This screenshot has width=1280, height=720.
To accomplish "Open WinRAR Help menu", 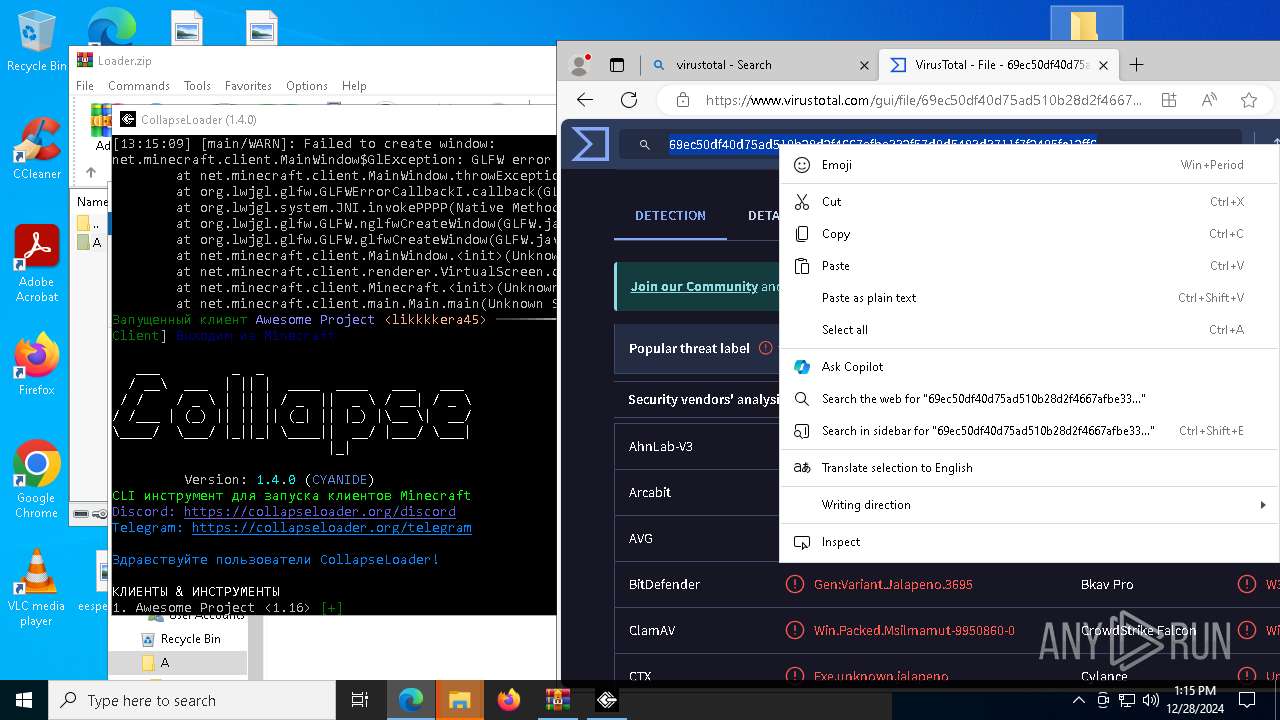I will point(354,86).
